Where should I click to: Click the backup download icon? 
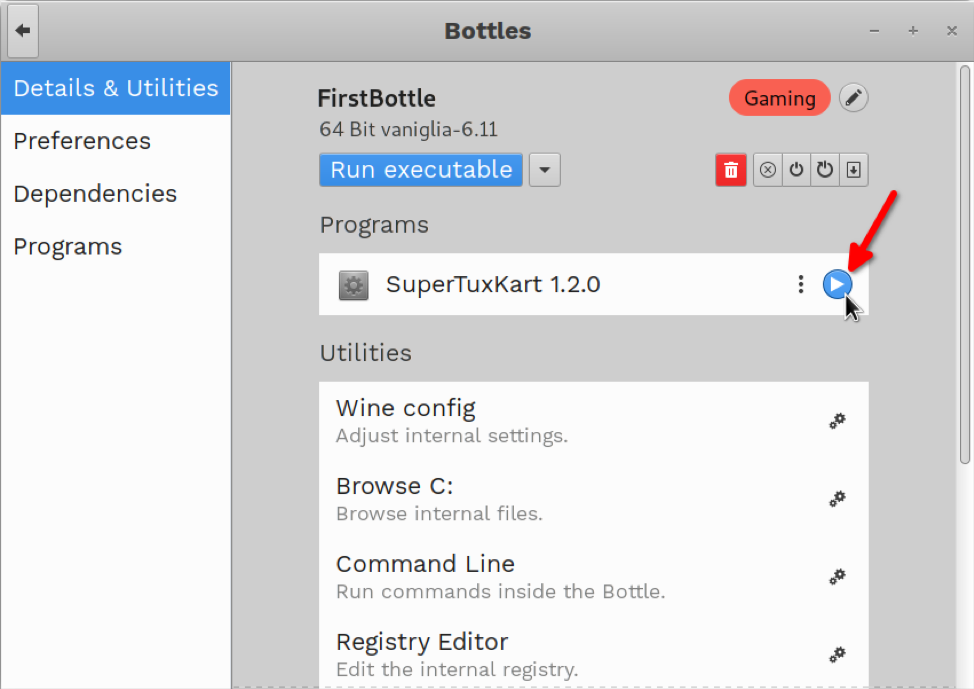(x=853, y=170)
